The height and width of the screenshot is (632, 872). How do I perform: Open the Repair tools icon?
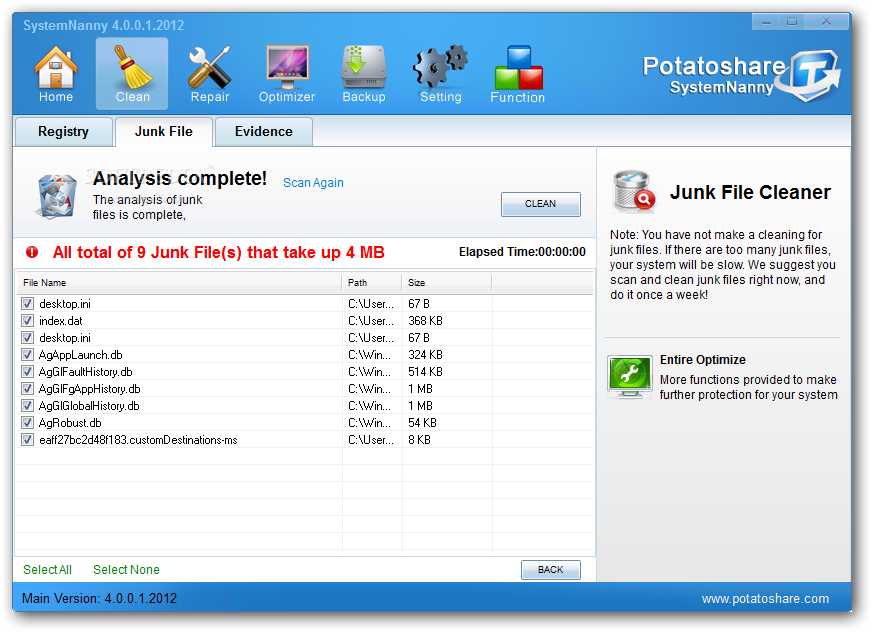click(x=210, y=73)
